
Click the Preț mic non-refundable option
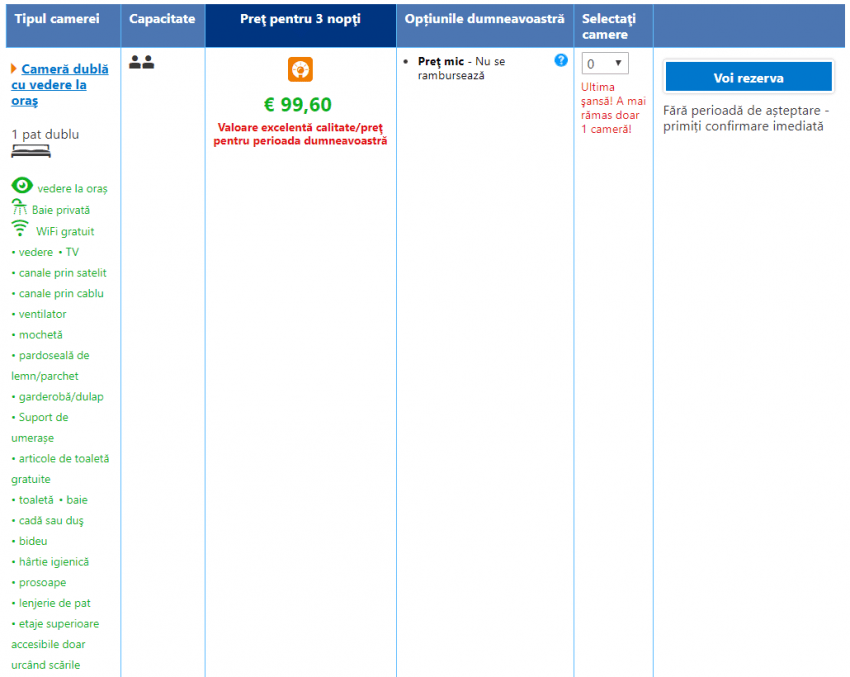[461, 68]
